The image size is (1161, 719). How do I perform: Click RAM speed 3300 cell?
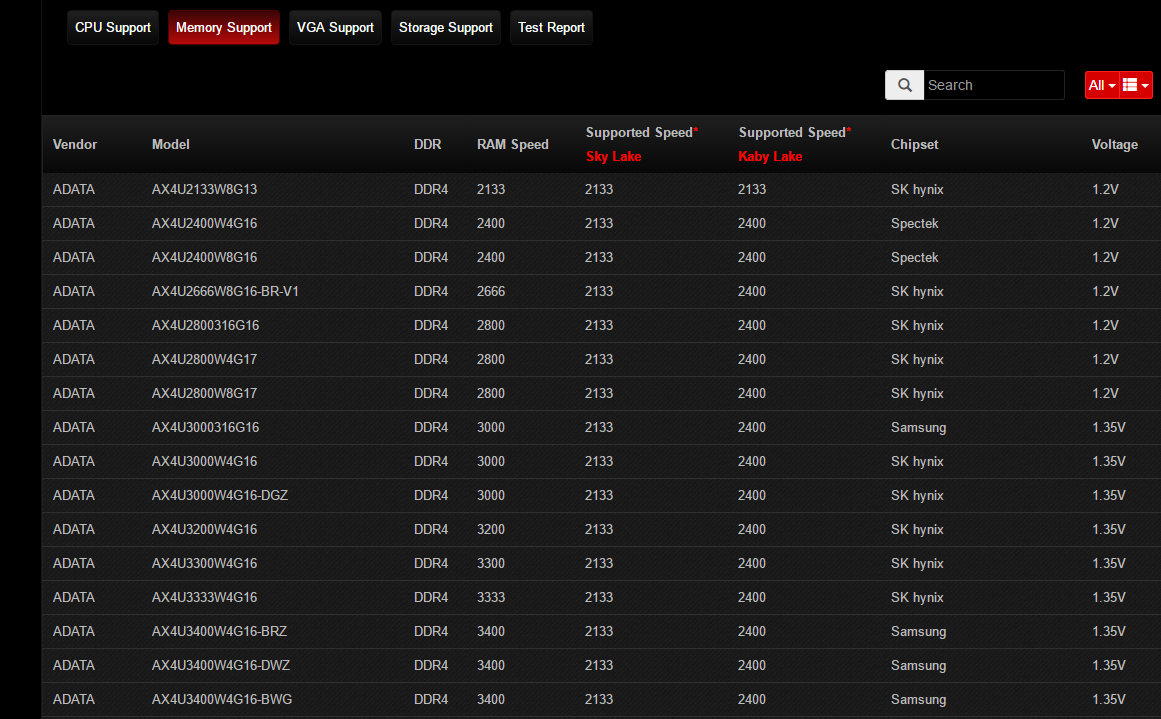(x=491, y=564)
